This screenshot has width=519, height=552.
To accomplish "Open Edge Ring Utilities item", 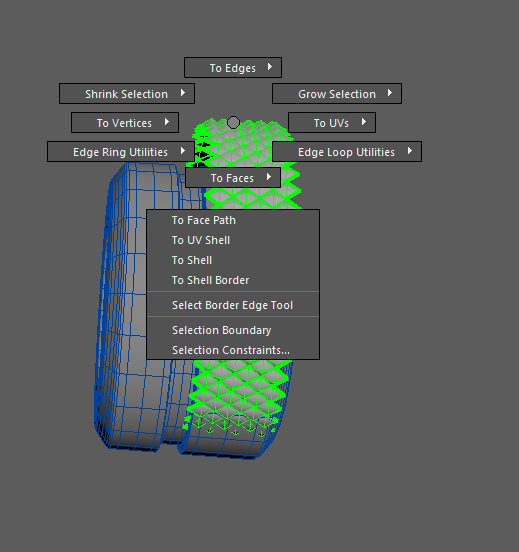I will (121, 152).
